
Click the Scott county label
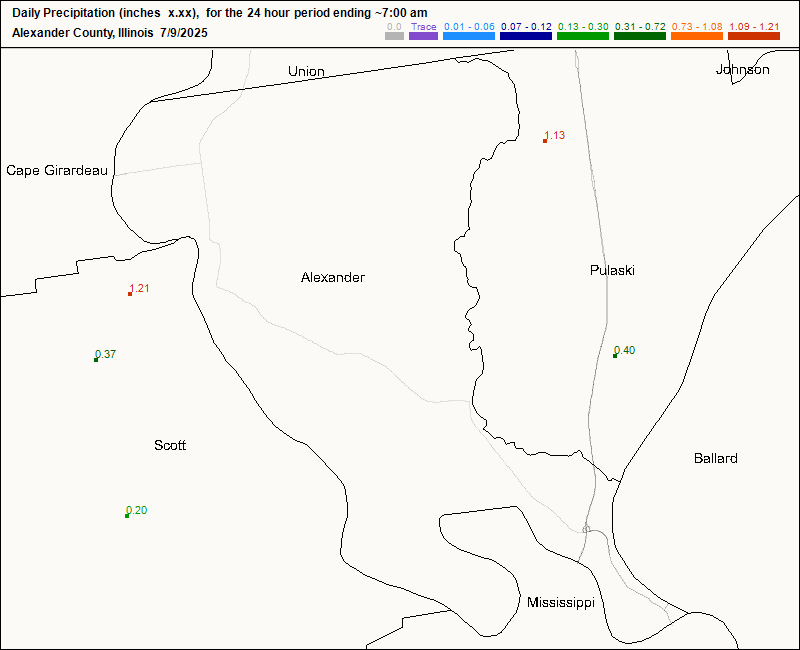pos(170,445)
